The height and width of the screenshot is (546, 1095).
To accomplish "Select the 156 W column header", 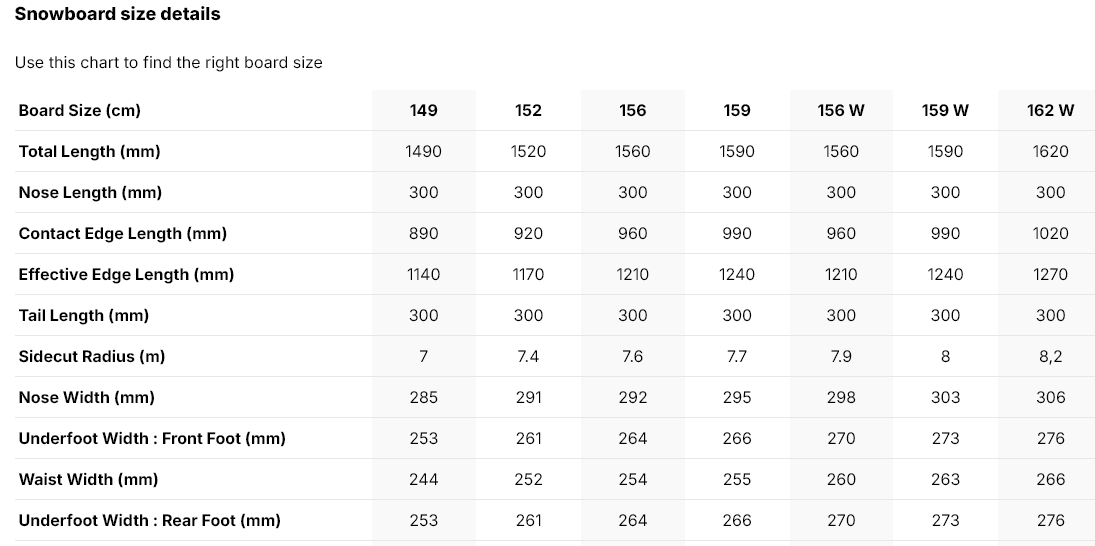I will tap(841, 110).
